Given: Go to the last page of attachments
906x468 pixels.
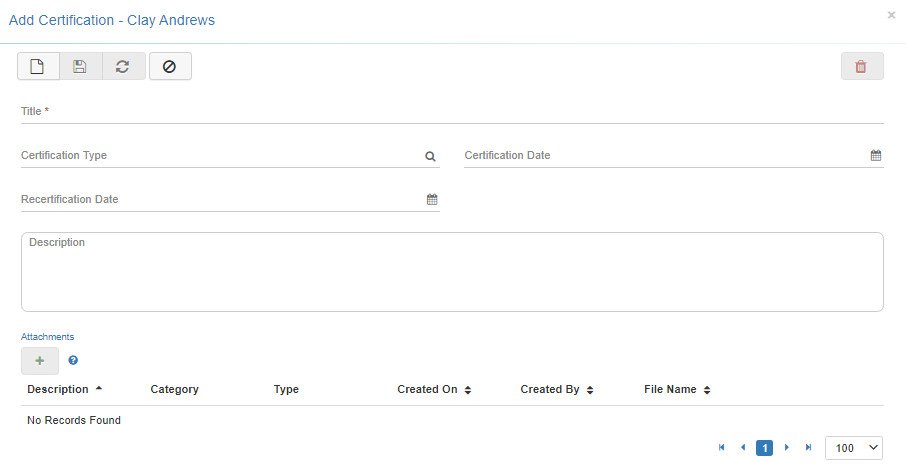Looking at the screenshot, I should (808, 448).
